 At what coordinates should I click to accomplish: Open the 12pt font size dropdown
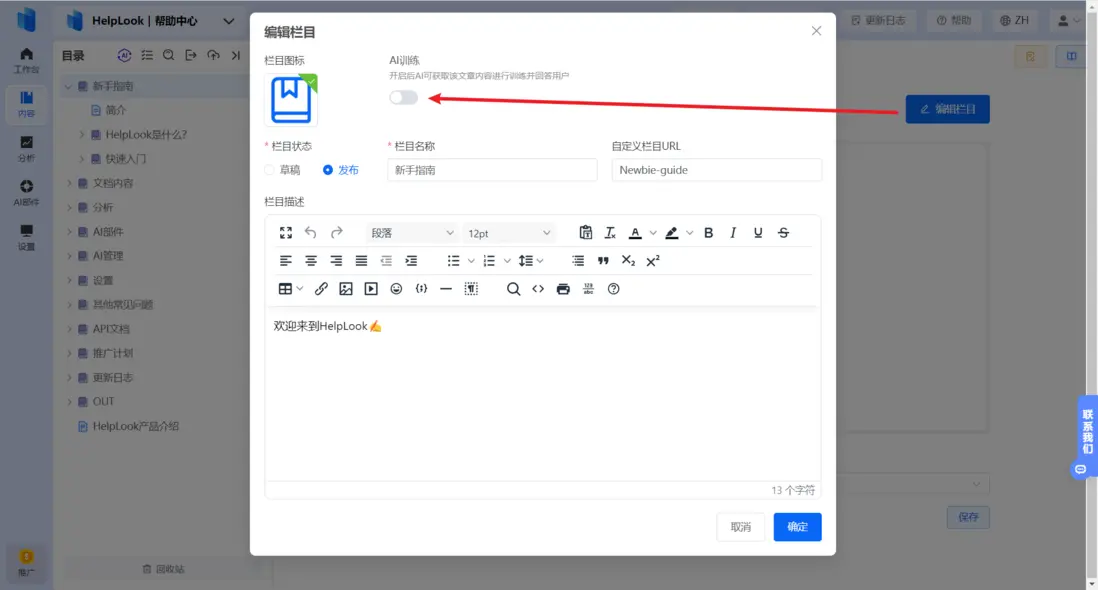click(x=509, y=233)
